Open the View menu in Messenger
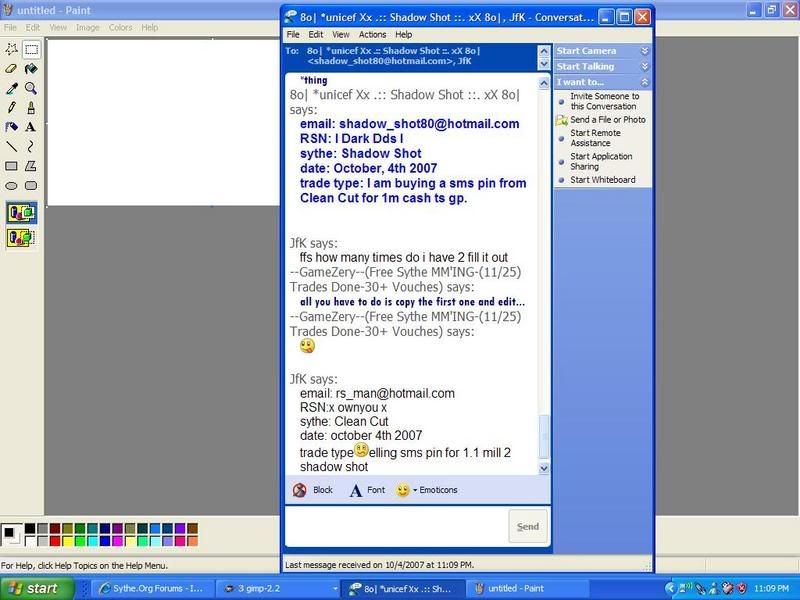The height and width of the screenshot is (600, 800). click(x=341, y=35)
